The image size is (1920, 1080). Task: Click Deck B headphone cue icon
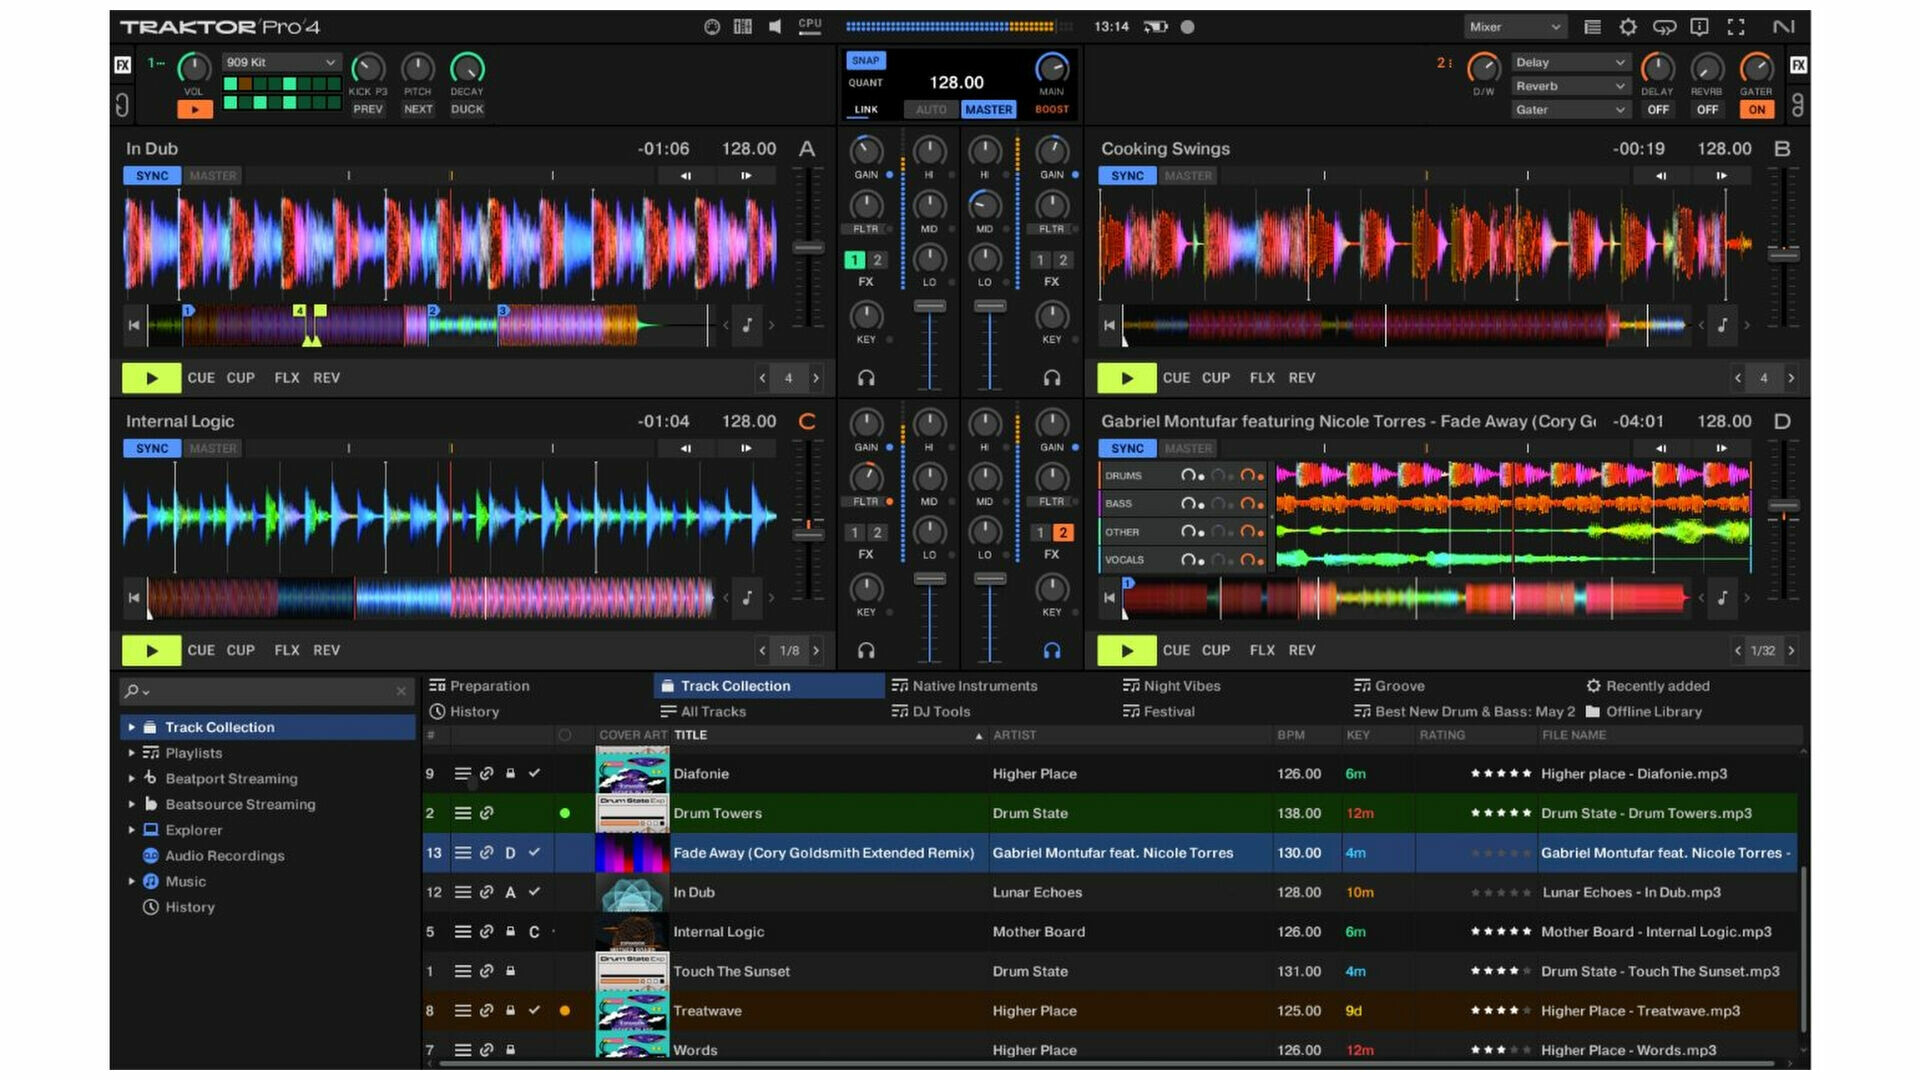coord(1052,378)
